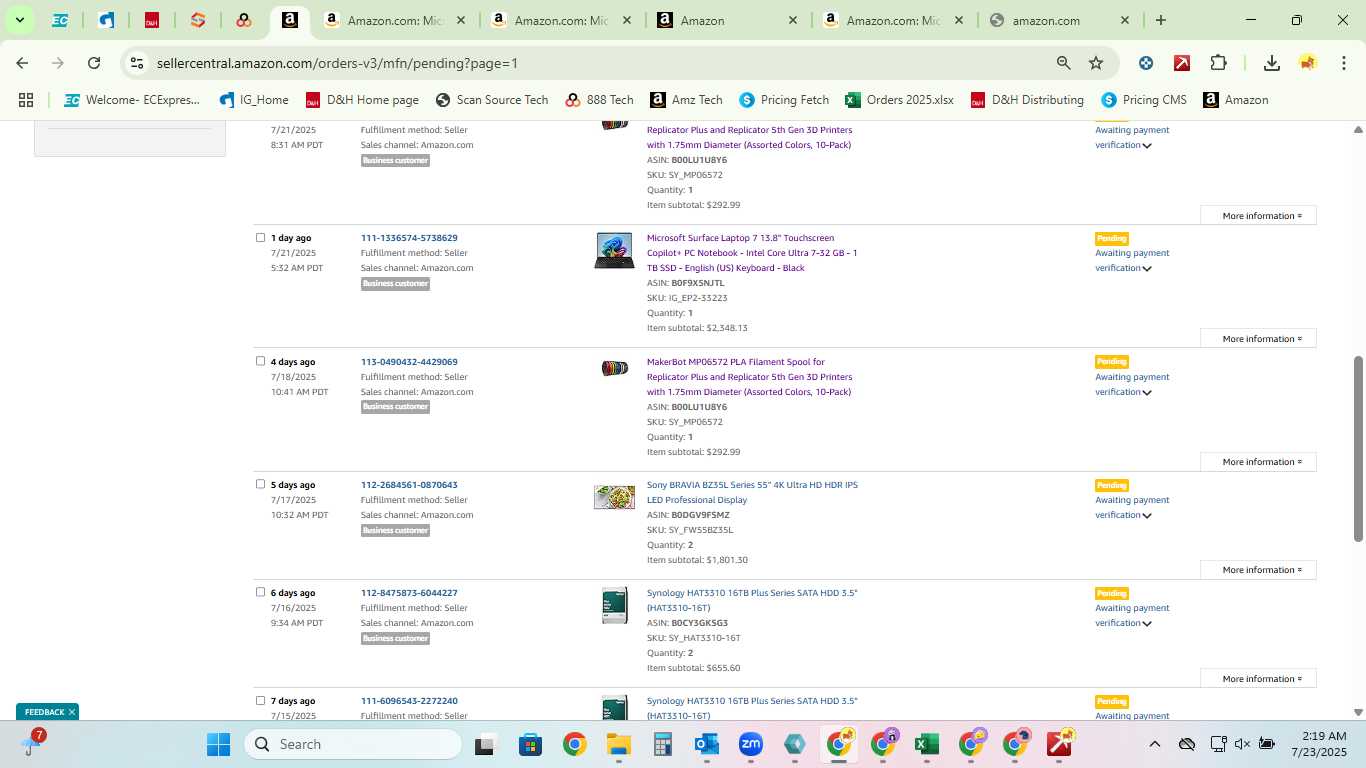Viewport: 1366px width, 768px height.
Task: Open Microsoft Surface Laptop 7 product link
Action: pyautogui.click(x=752, y=253)
